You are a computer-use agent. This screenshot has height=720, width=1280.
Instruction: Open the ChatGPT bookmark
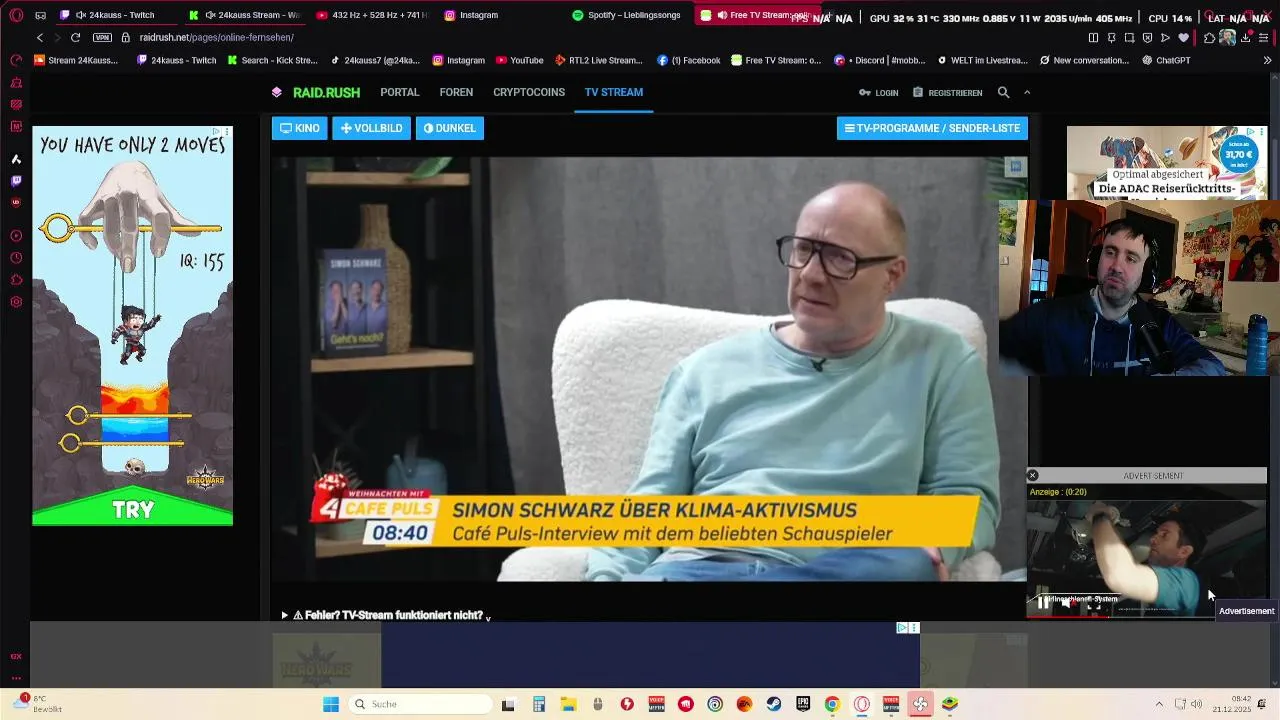click(1165, 60)
